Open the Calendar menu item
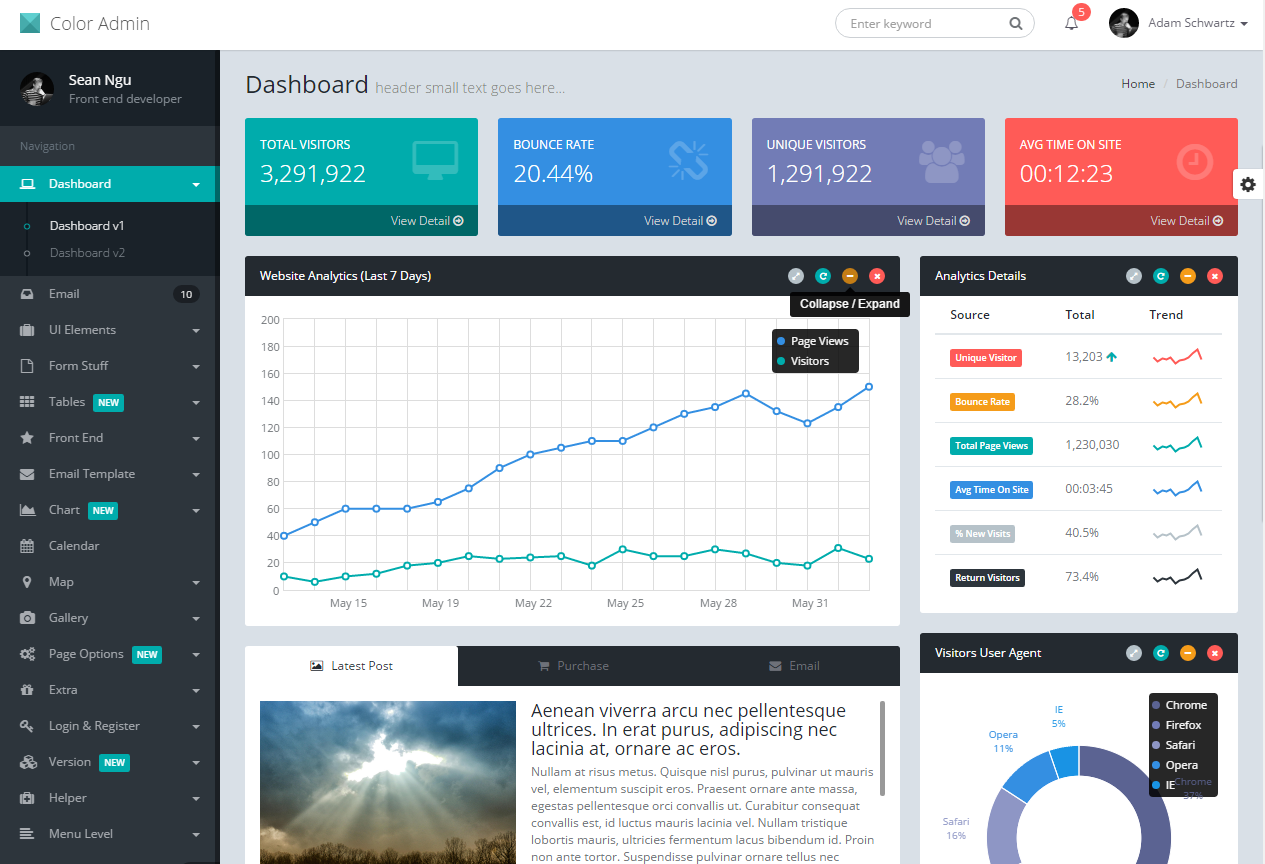The image size is (1265, 864). coord(109,546)
